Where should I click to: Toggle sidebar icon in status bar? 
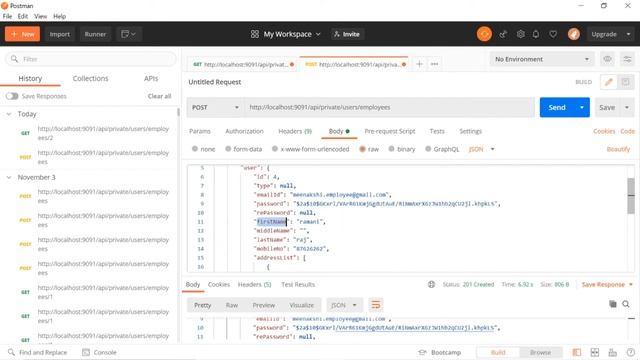[577, 352]
